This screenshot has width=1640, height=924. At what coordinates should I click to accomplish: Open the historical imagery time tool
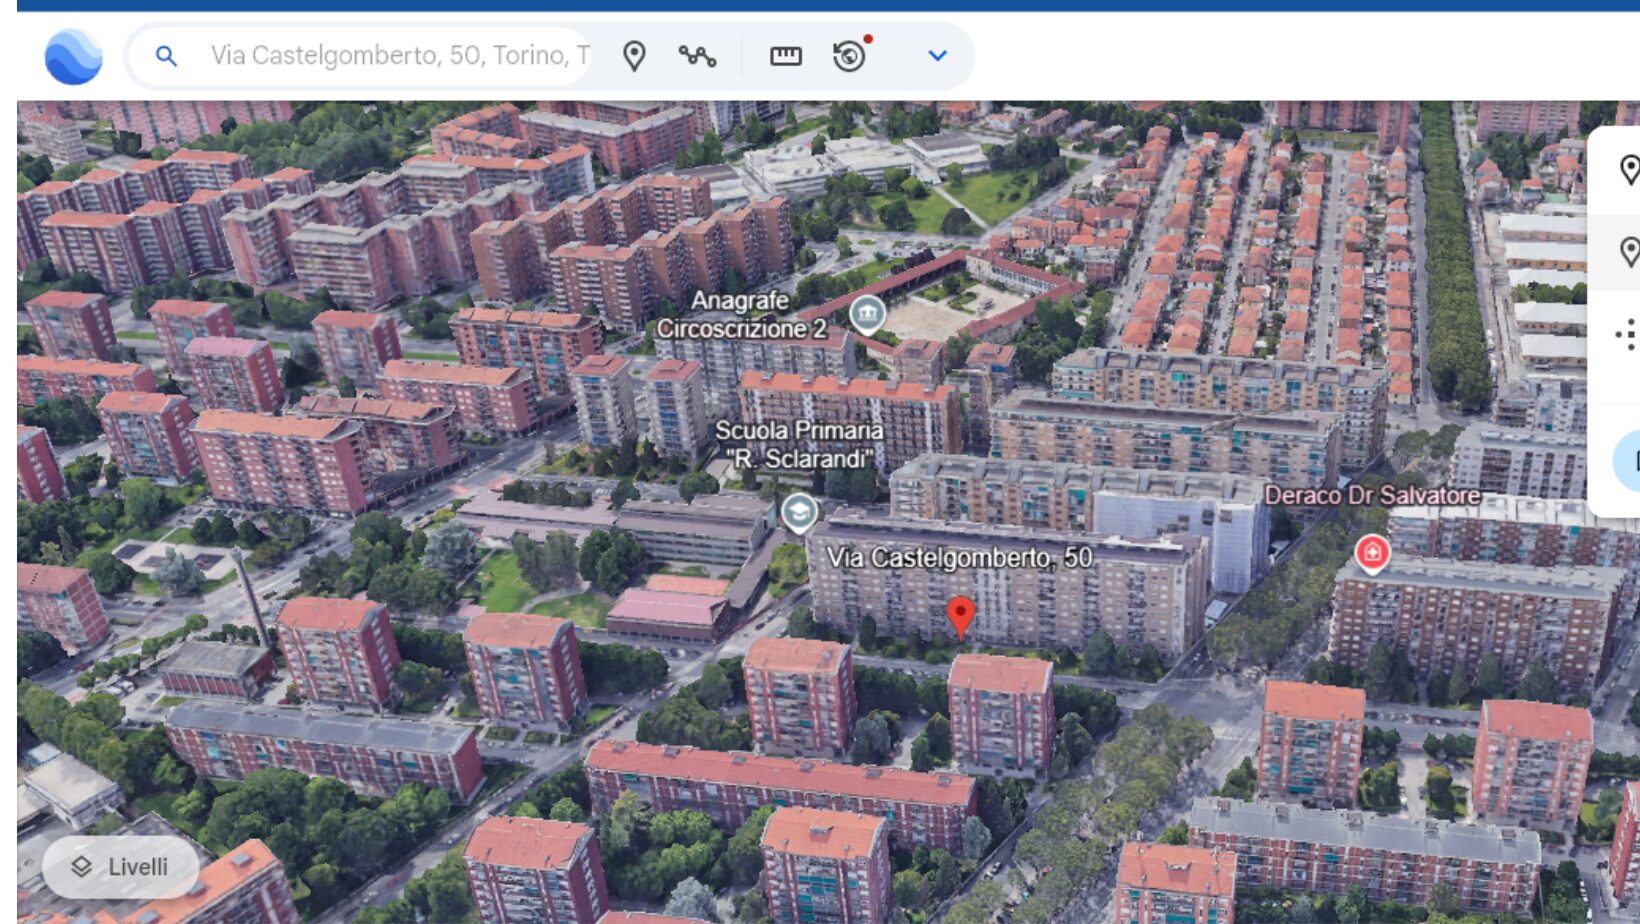(x=850, y=55)
